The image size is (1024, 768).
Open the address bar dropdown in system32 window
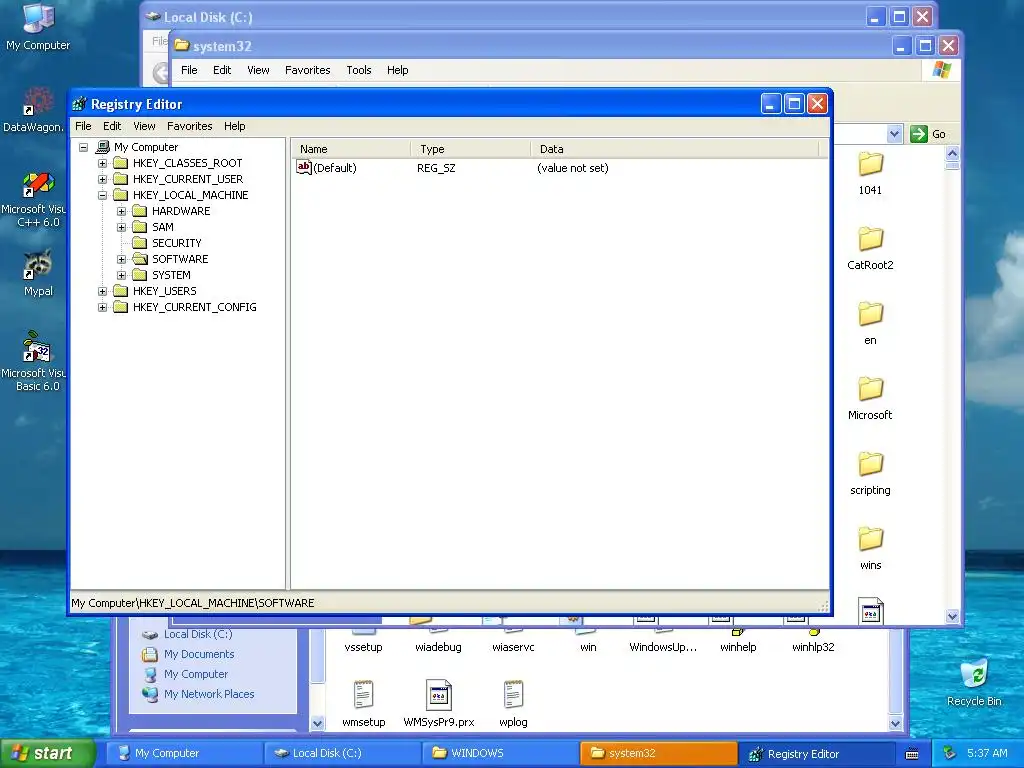895,134
